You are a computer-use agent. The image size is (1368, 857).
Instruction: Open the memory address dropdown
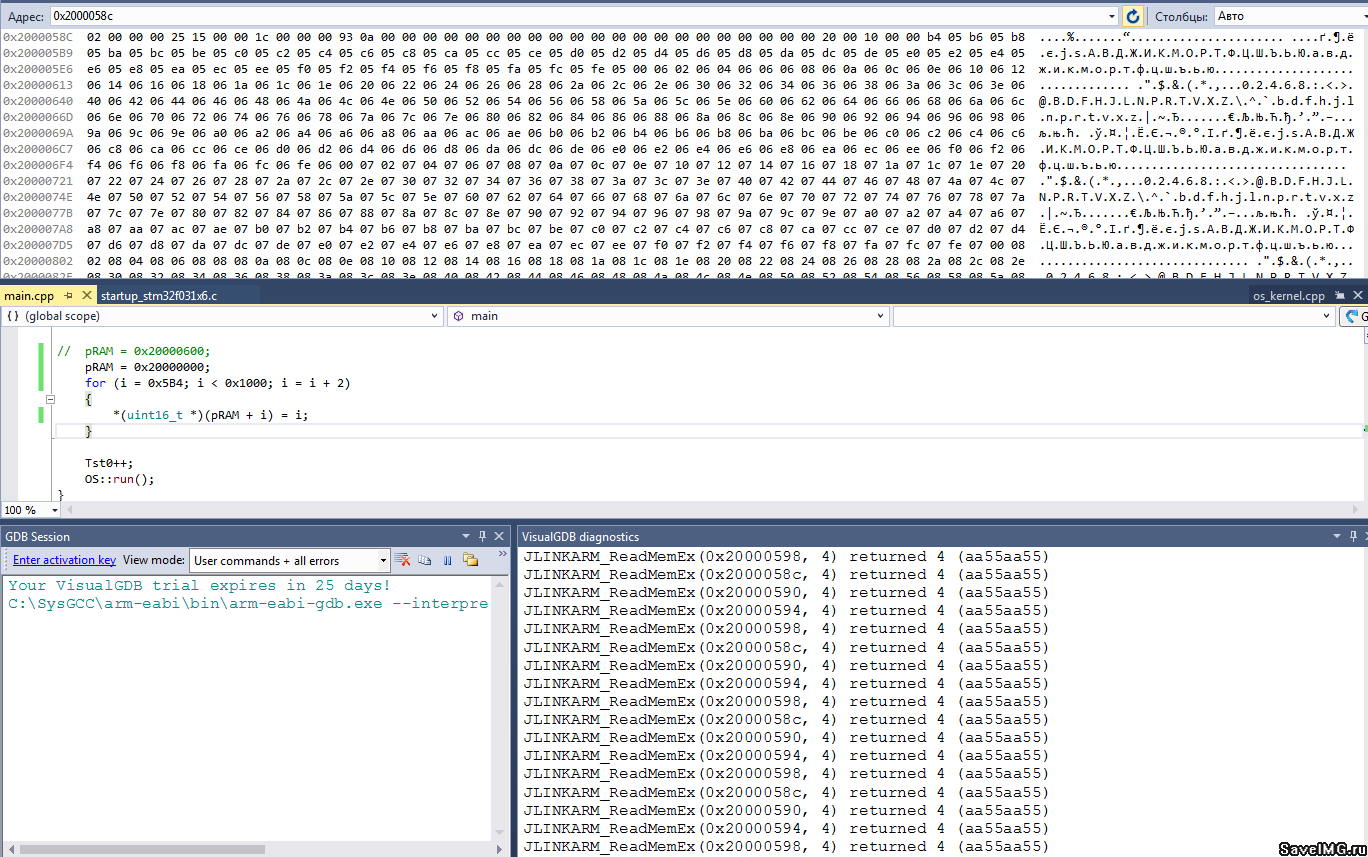coord(1112,16)
